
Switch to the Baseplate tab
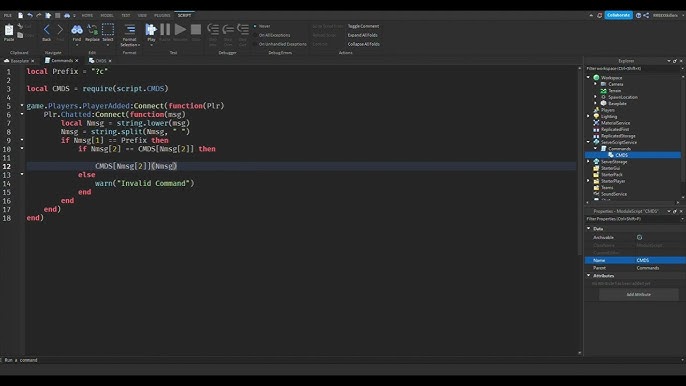(19, 61)
